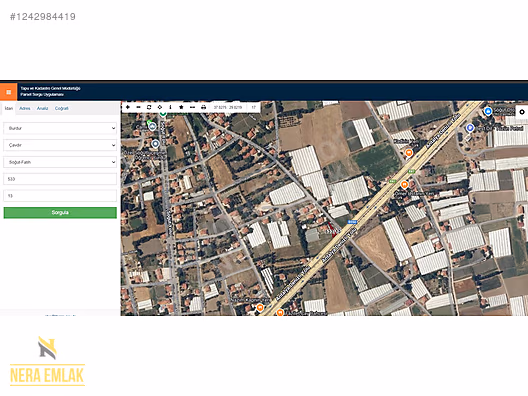Click the parsel number field containing 13

(60, 196)
